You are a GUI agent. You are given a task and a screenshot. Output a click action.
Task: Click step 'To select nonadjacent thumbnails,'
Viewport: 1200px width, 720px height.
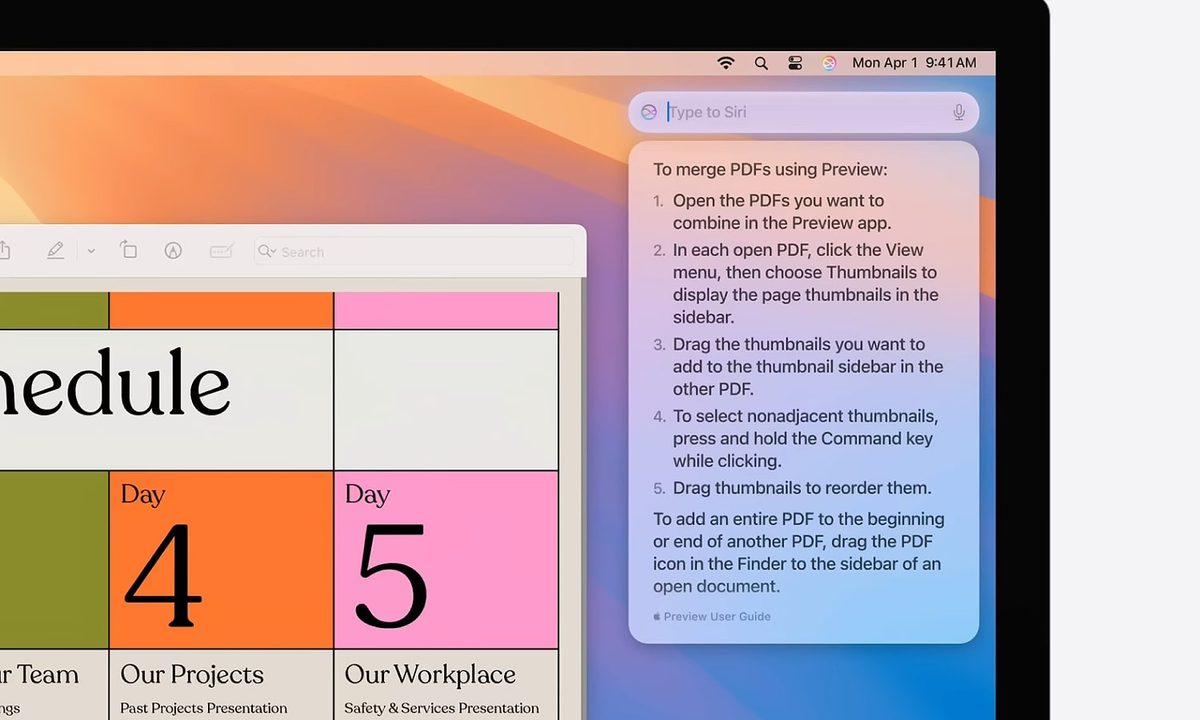tap(805, 416)
